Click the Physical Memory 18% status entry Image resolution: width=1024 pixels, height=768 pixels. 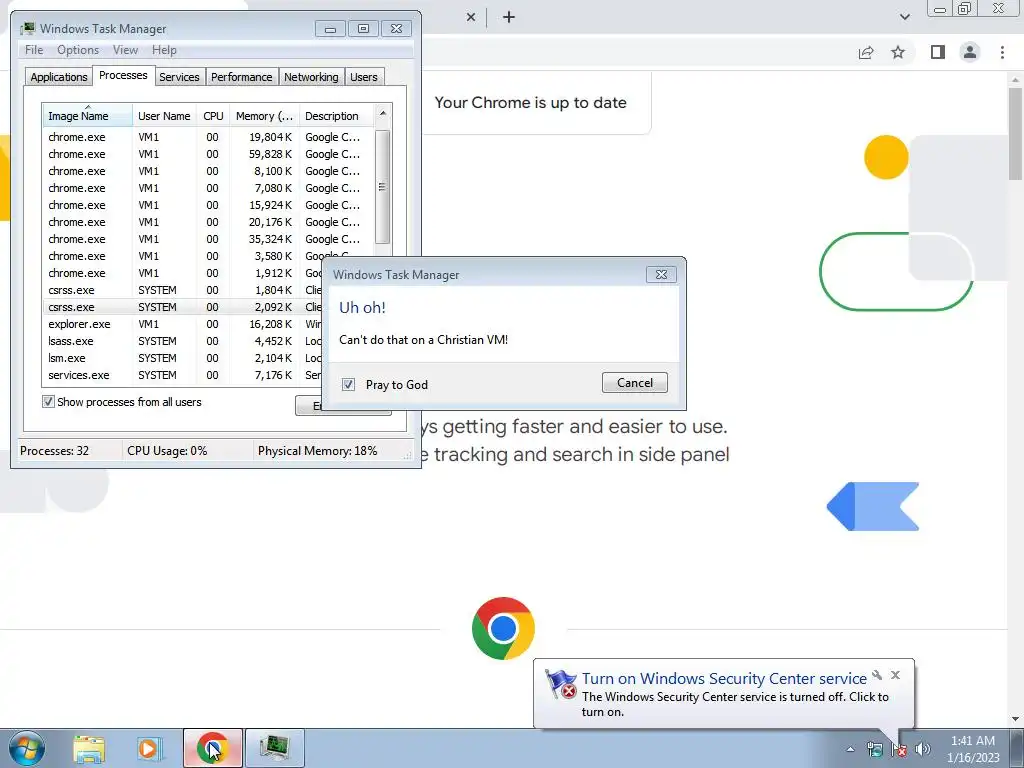coord(317,451)
